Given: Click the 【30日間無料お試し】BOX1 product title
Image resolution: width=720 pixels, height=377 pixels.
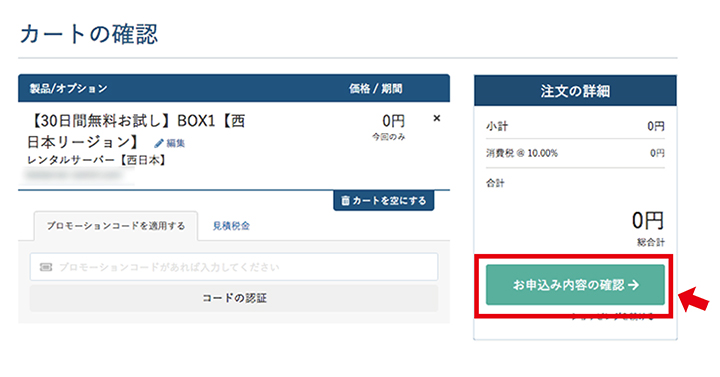Looking at the screenshot, I should click(x=136, y=131).
